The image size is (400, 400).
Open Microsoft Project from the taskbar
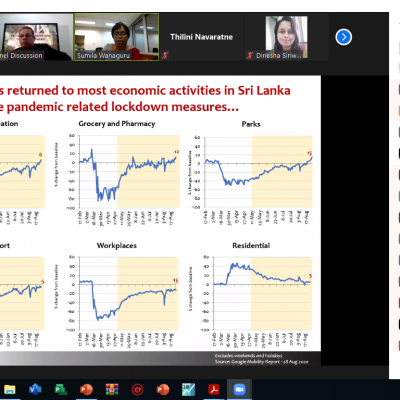point(61,389)
